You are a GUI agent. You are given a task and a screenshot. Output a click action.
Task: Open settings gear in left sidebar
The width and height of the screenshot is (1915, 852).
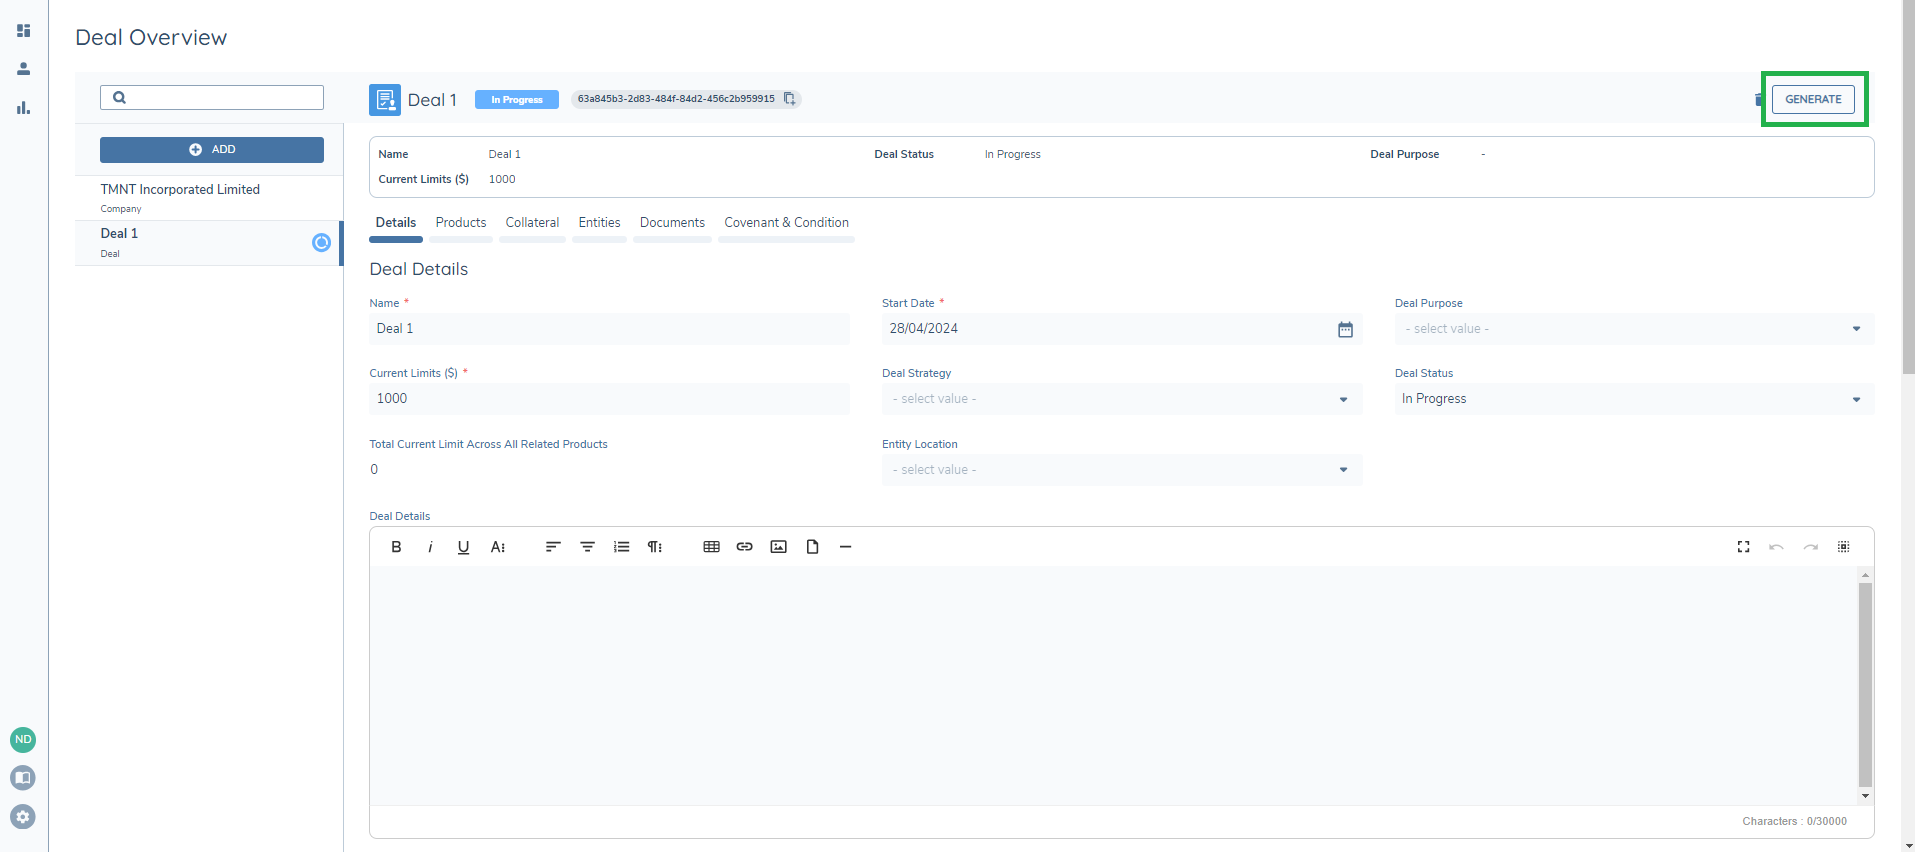click(x=23, y=816)
